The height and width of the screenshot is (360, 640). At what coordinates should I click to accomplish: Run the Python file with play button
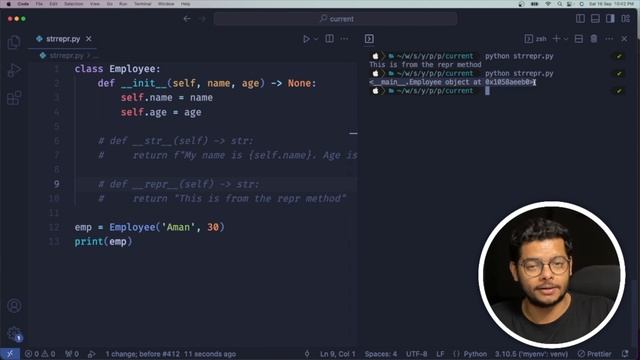pyautogui.click(x=306, y=39)
